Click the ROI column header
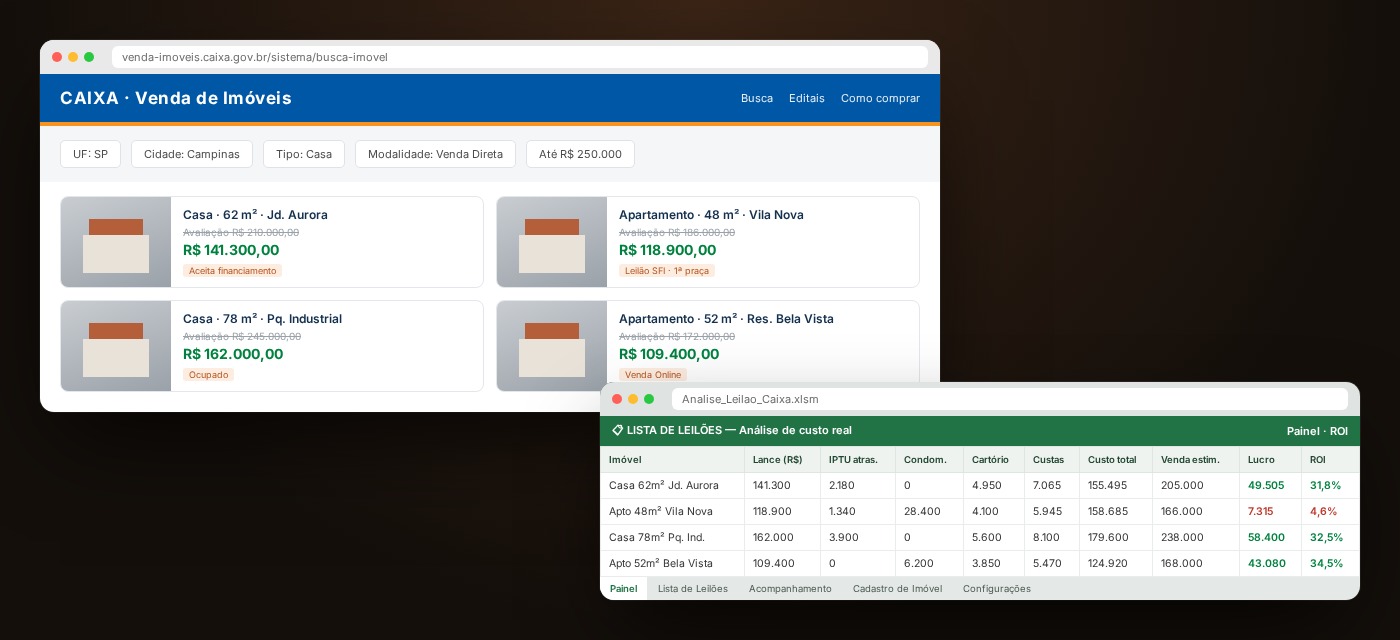Image resolution: width=1400 pixels, height=640 pixels. click(x=1331, y=460)
